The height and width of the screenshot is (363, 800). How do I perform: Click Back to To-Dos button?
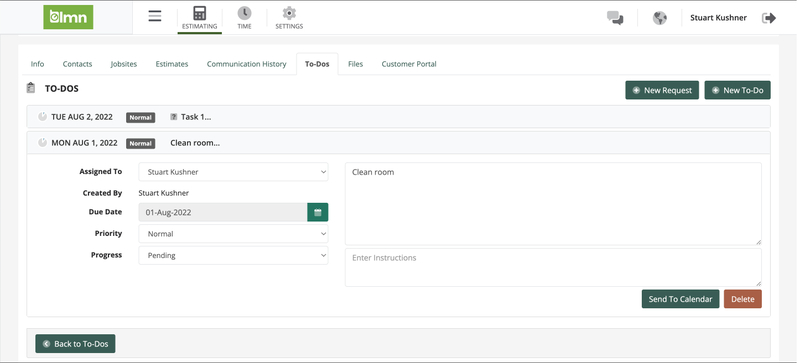76,344
